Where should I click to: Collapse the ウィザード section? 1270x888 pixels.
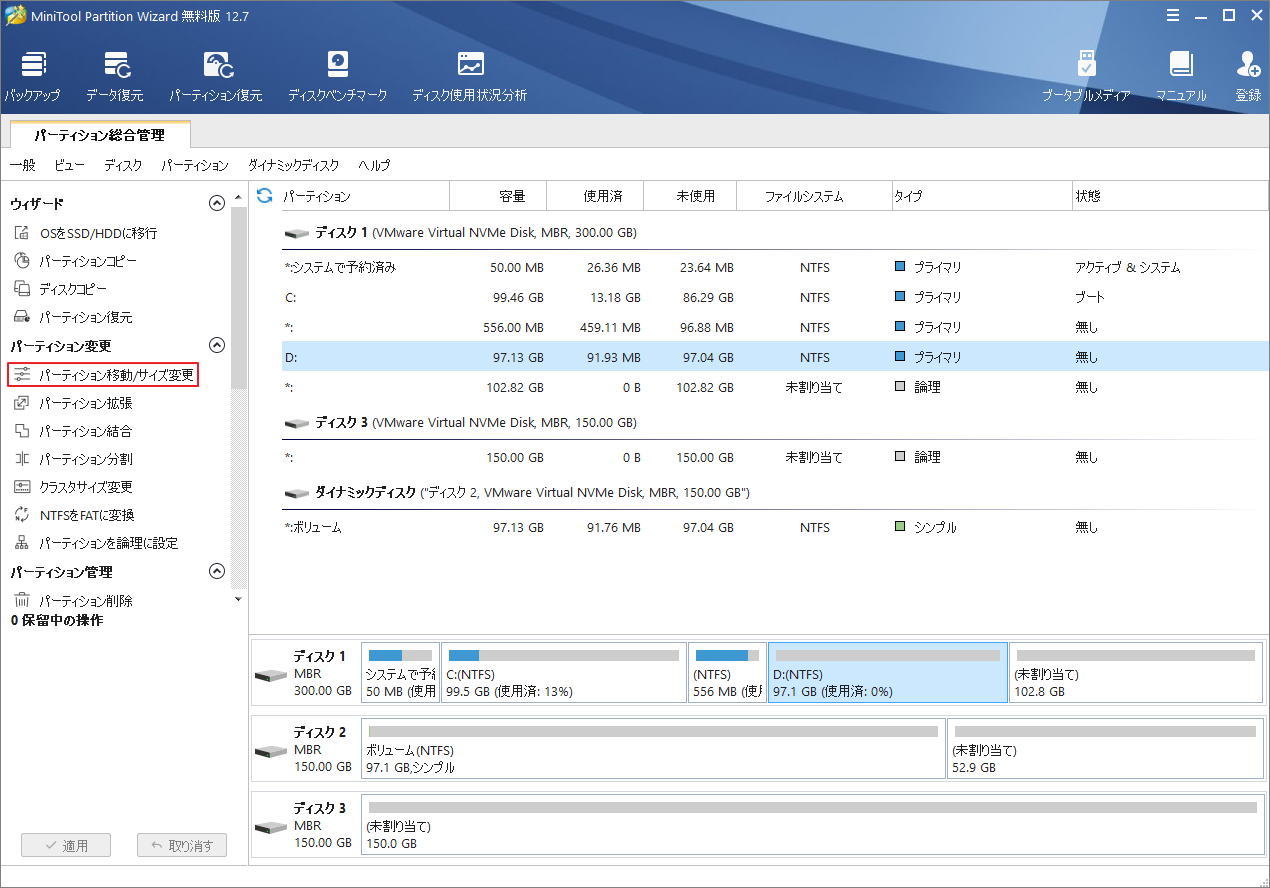point(216,202)
